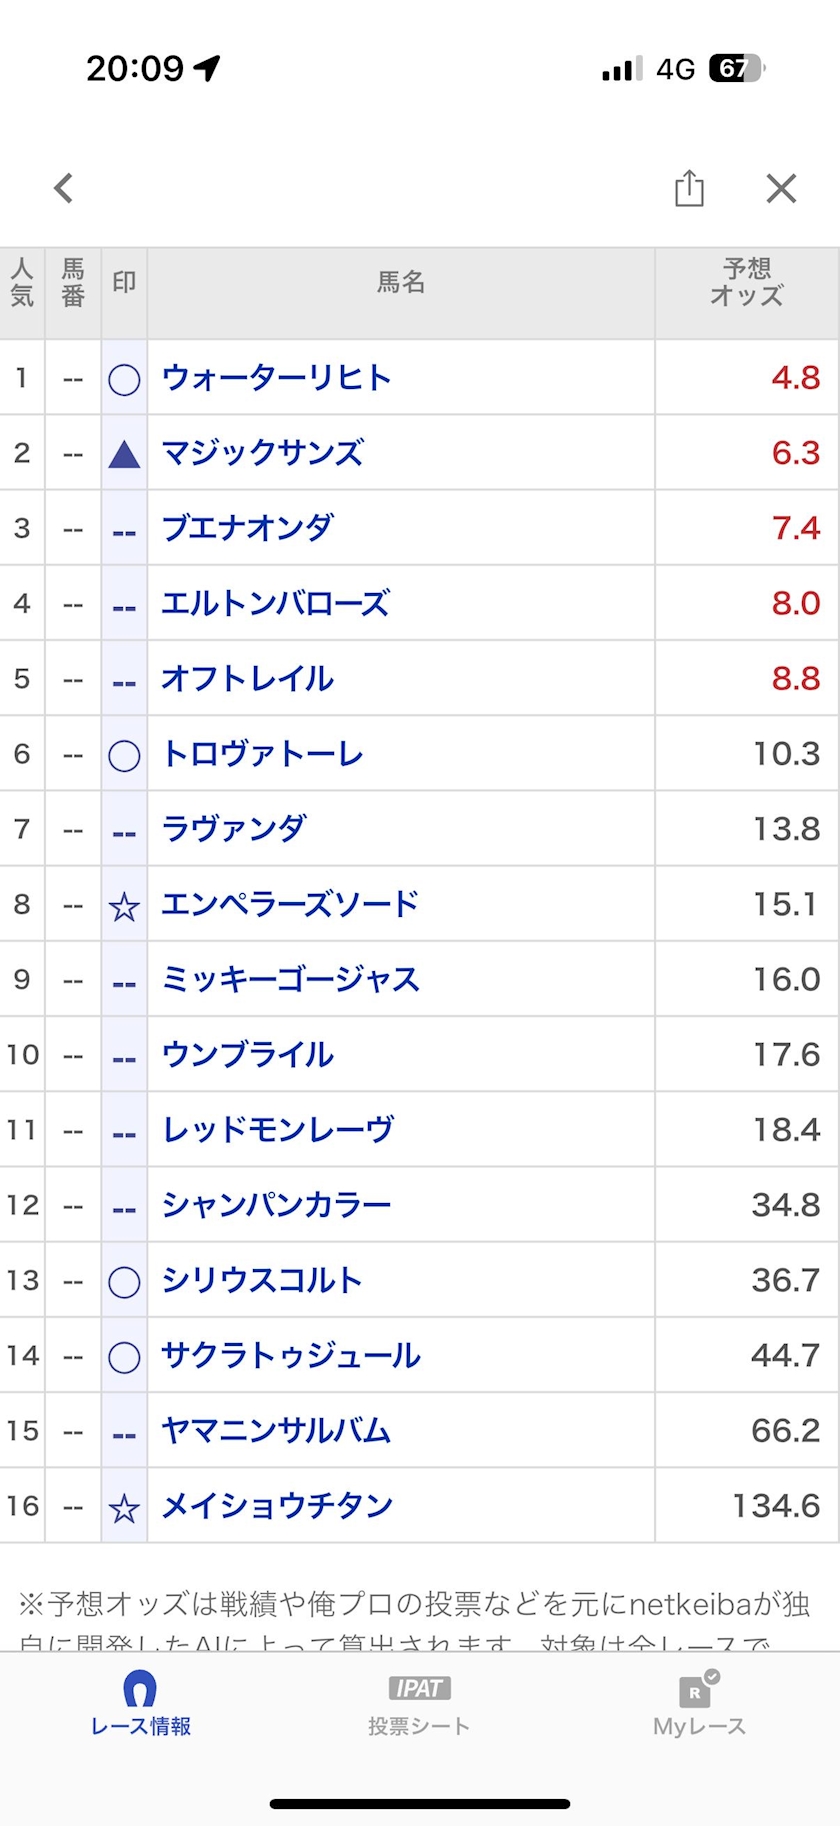Screen dimensions: 840x1826
Task: Open horse page for サクラトゥジュール
Action: pos(291,1356)
